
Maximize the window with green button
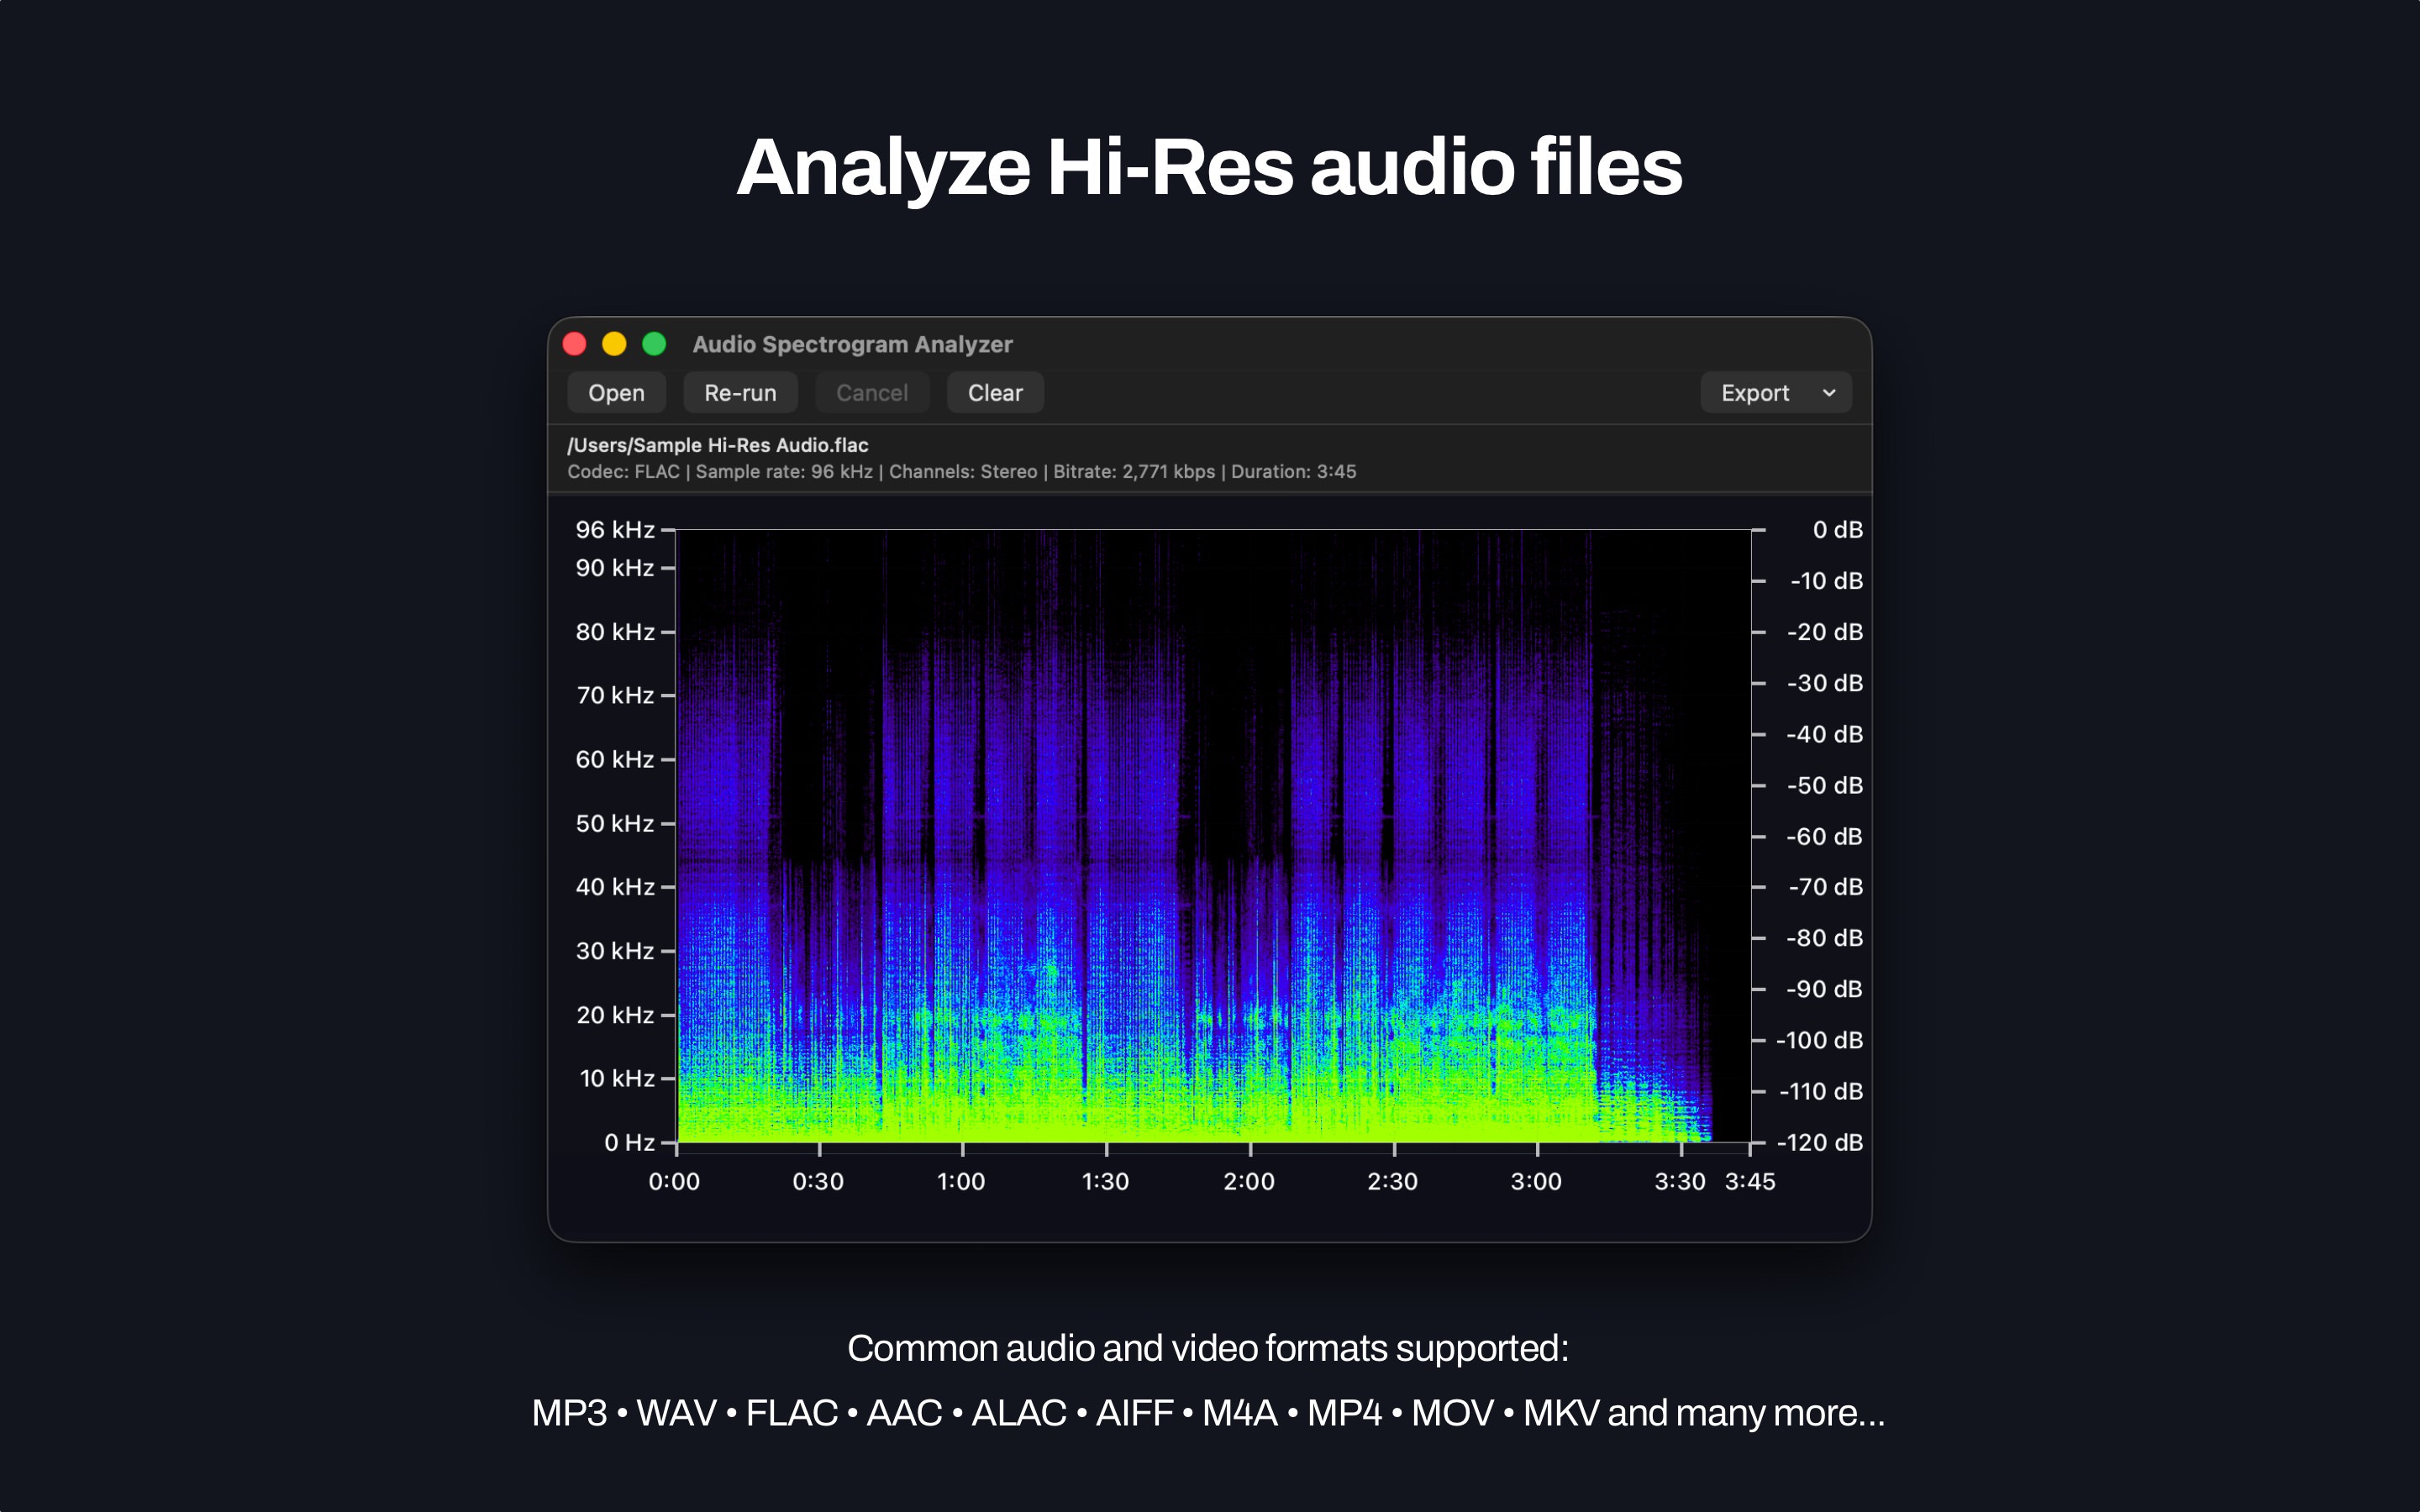click(x=654, y=344)
